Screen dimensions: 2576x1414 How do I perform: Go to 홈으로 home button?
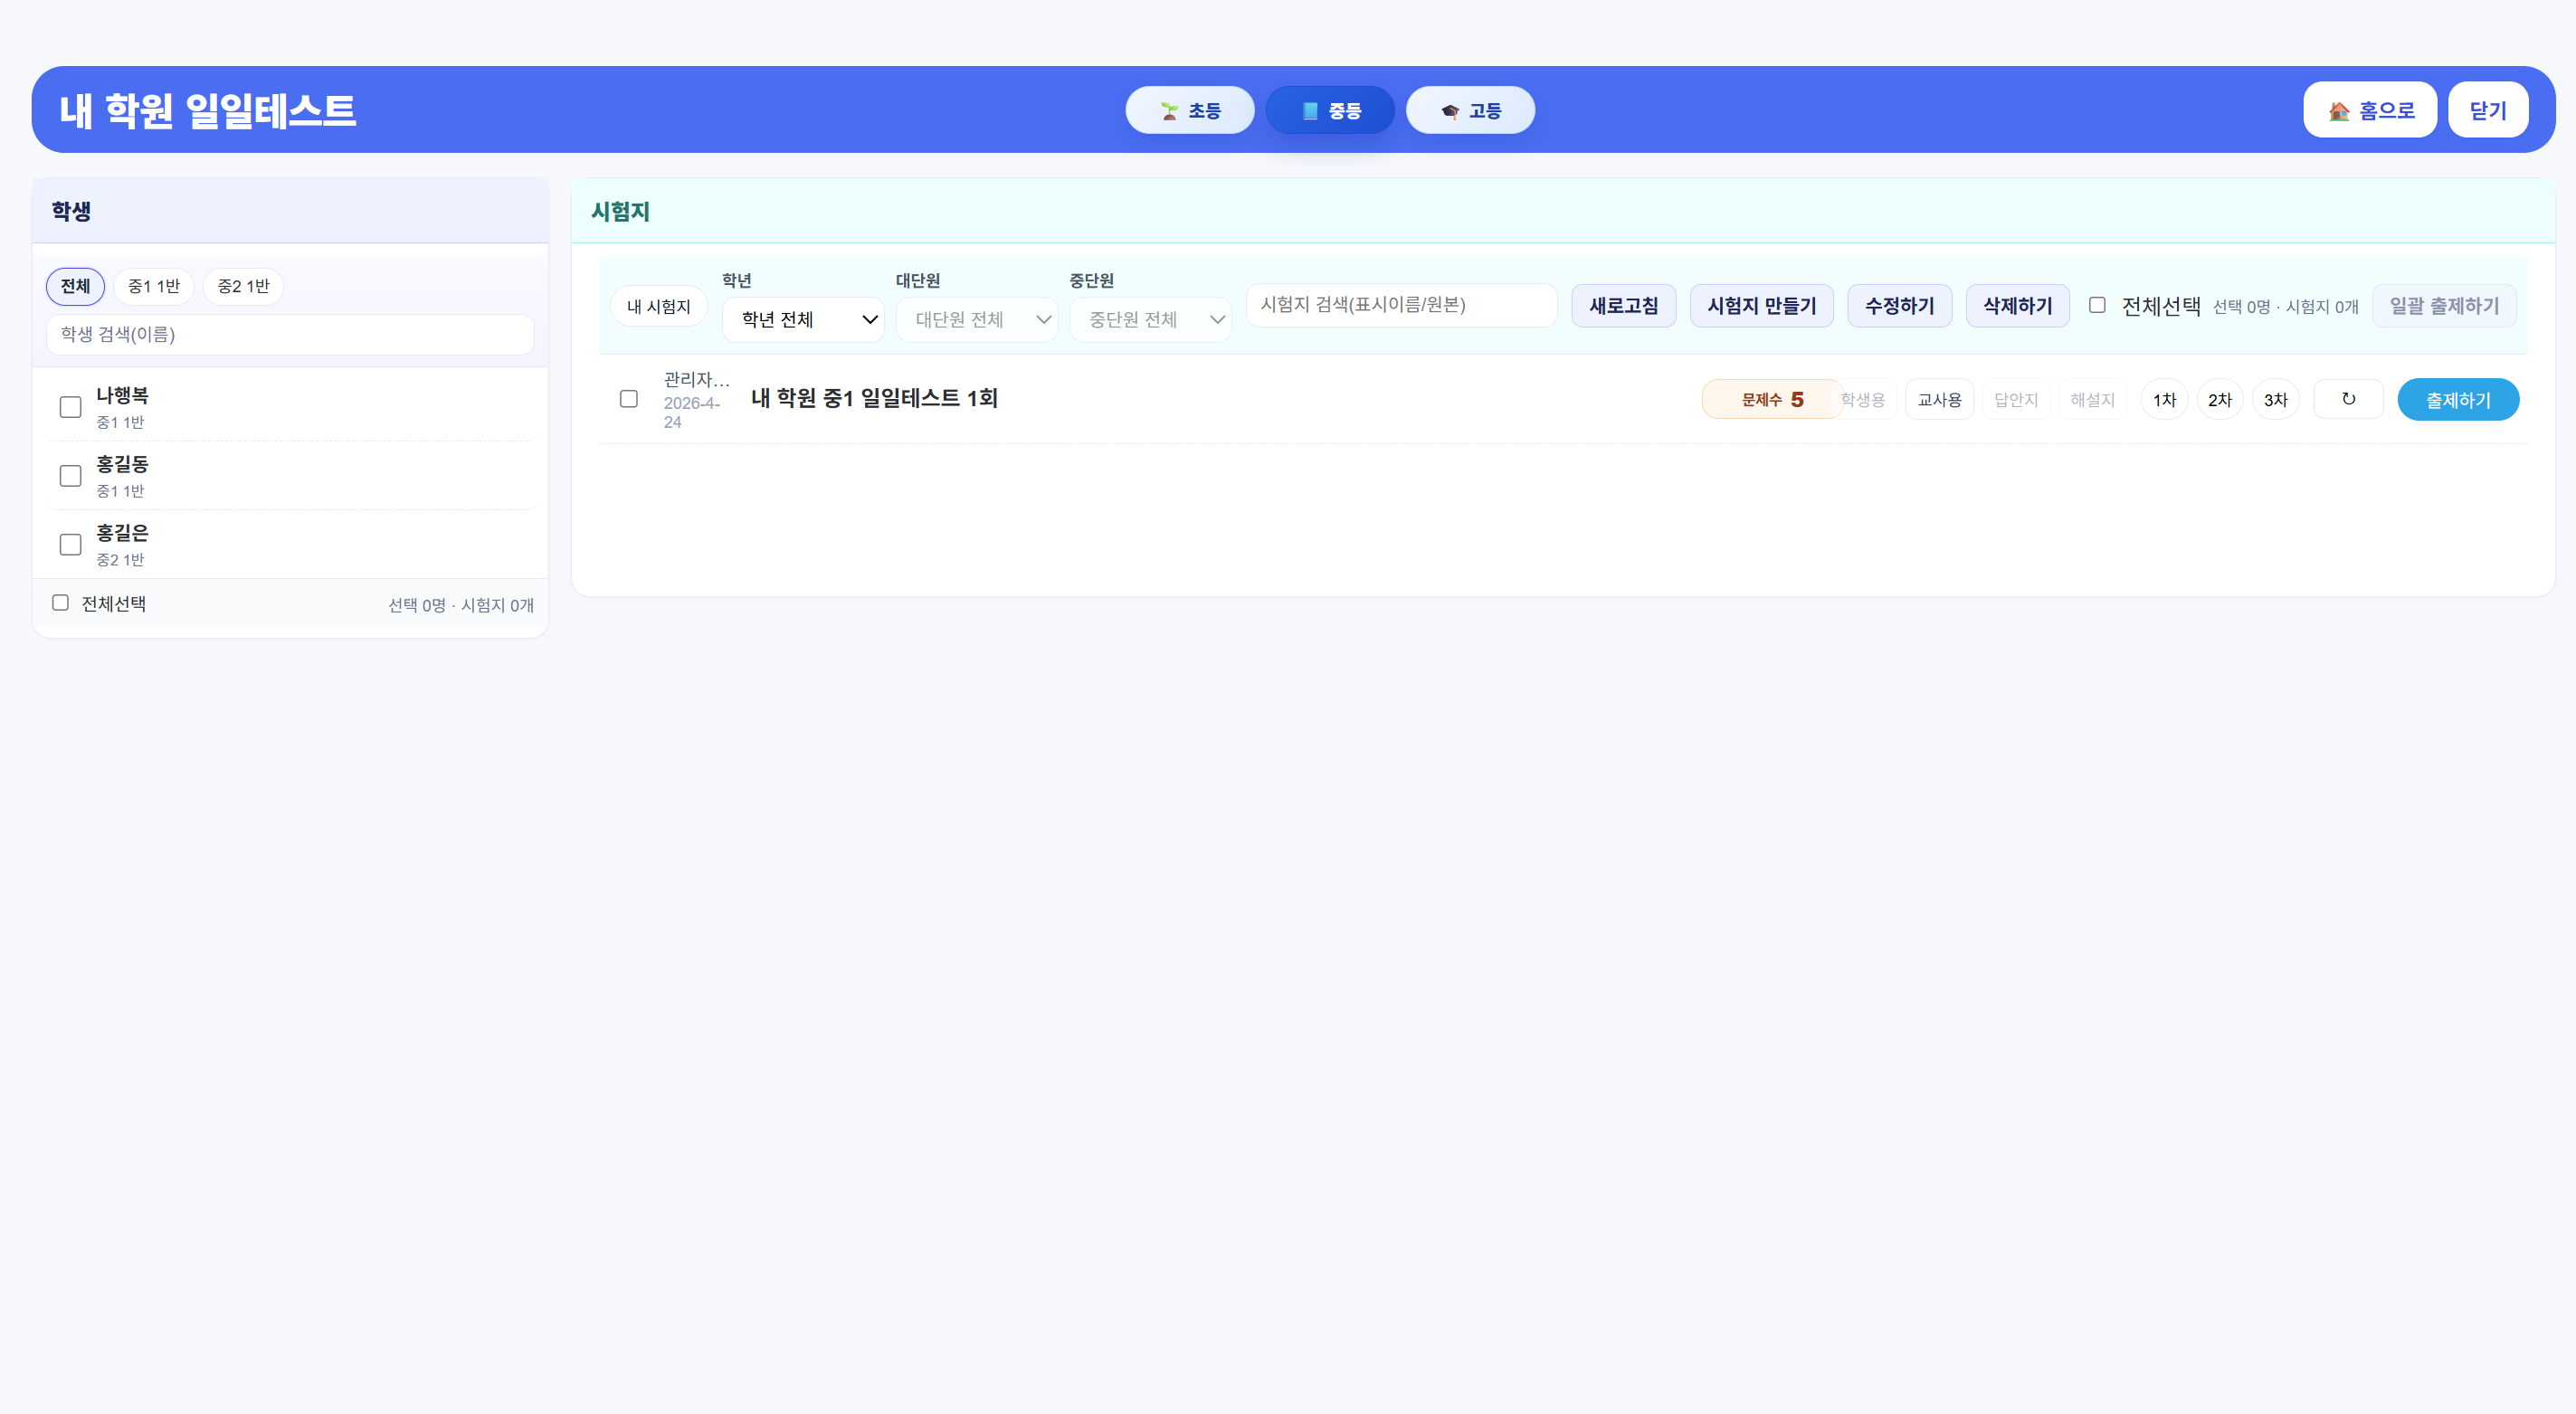coord(2370,110)
